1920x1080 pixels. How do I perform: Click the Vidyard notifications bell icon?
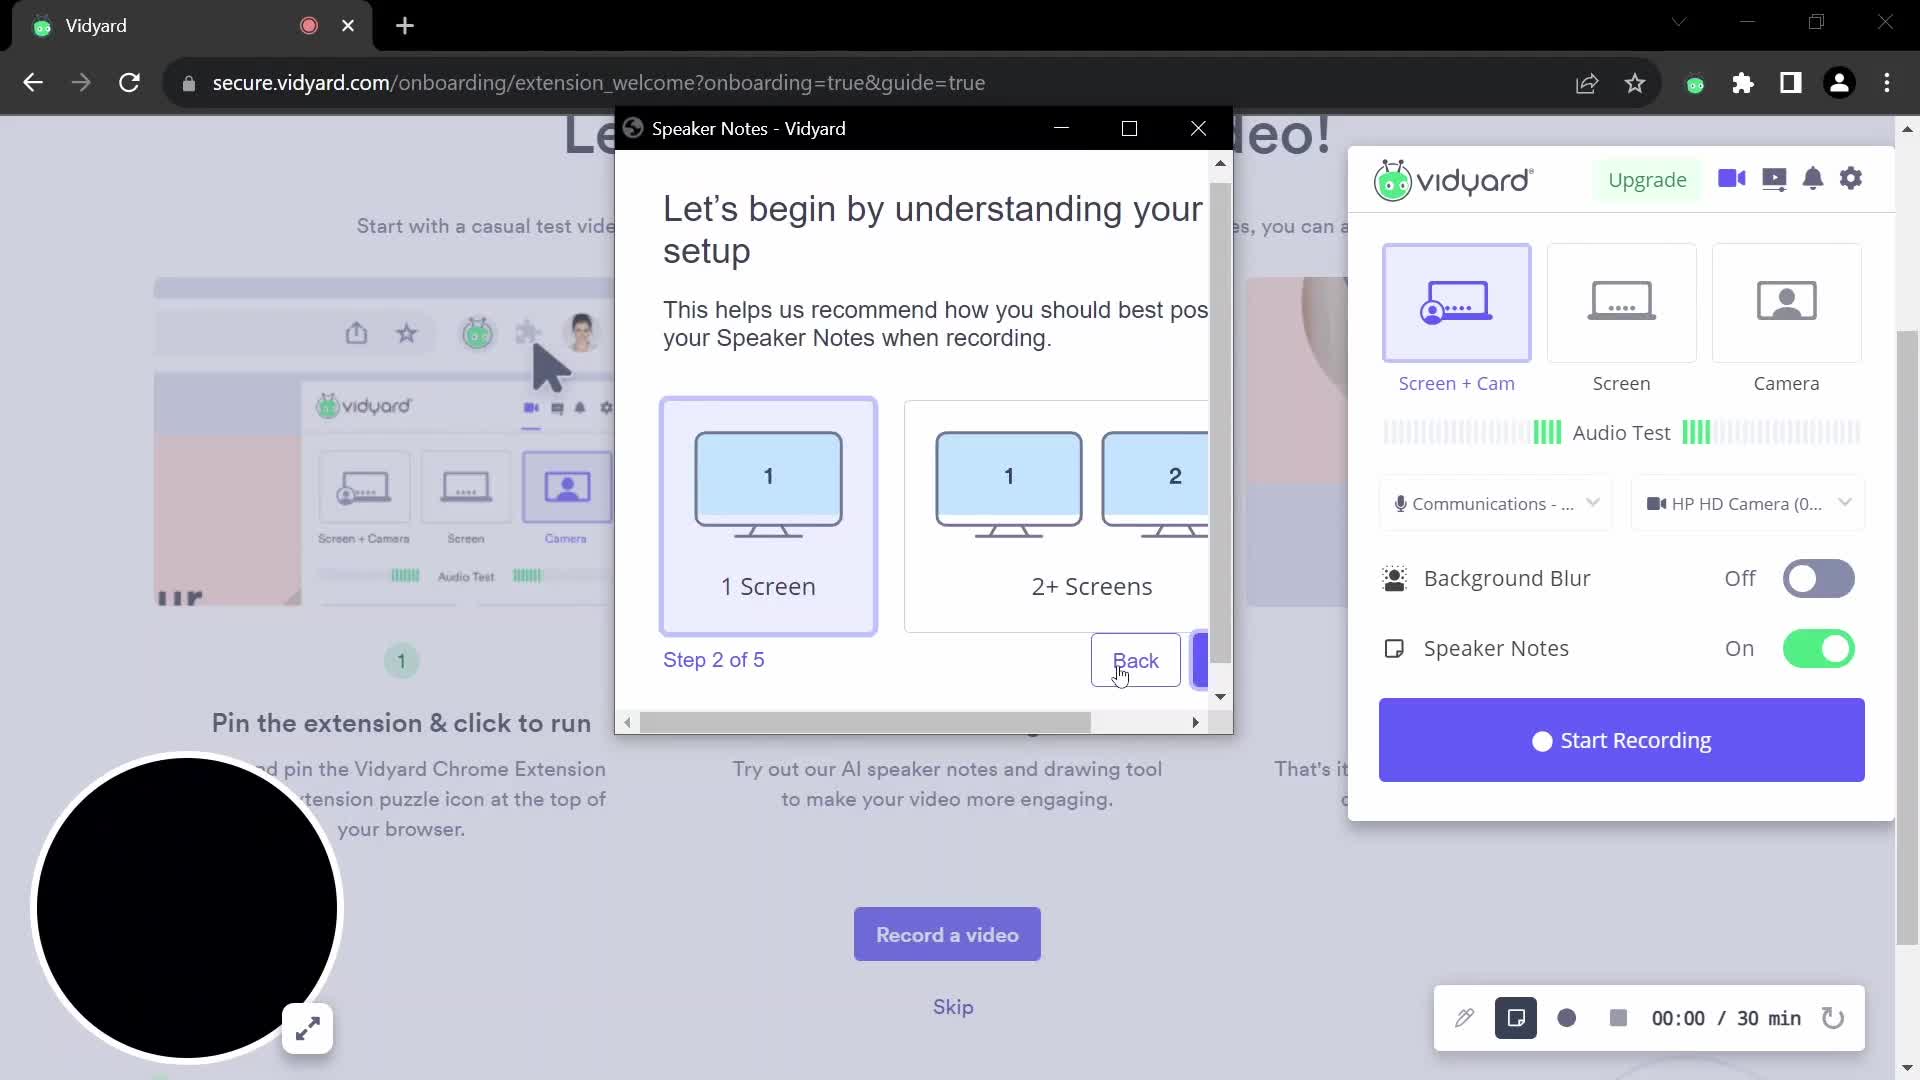click(1813, 179)
